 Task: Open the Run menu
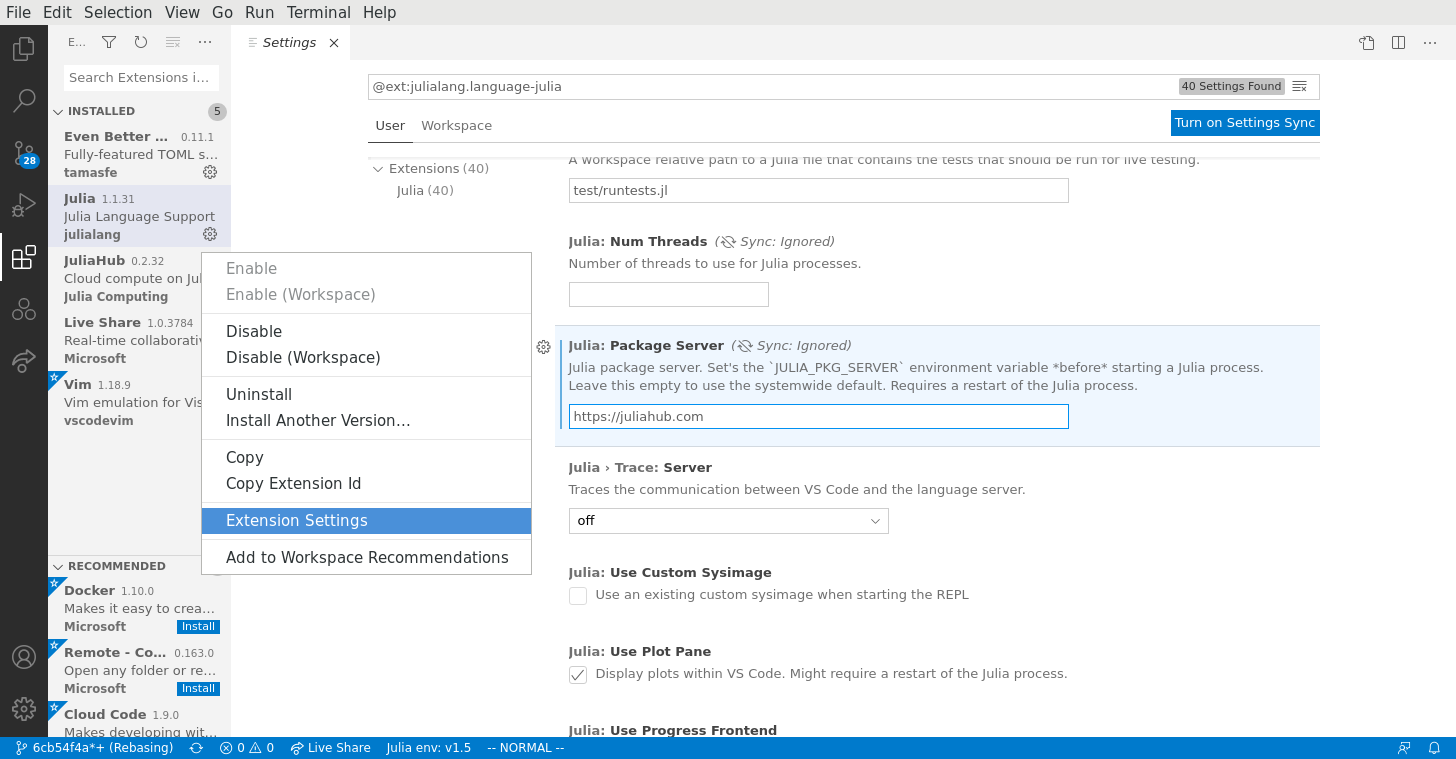259,12
